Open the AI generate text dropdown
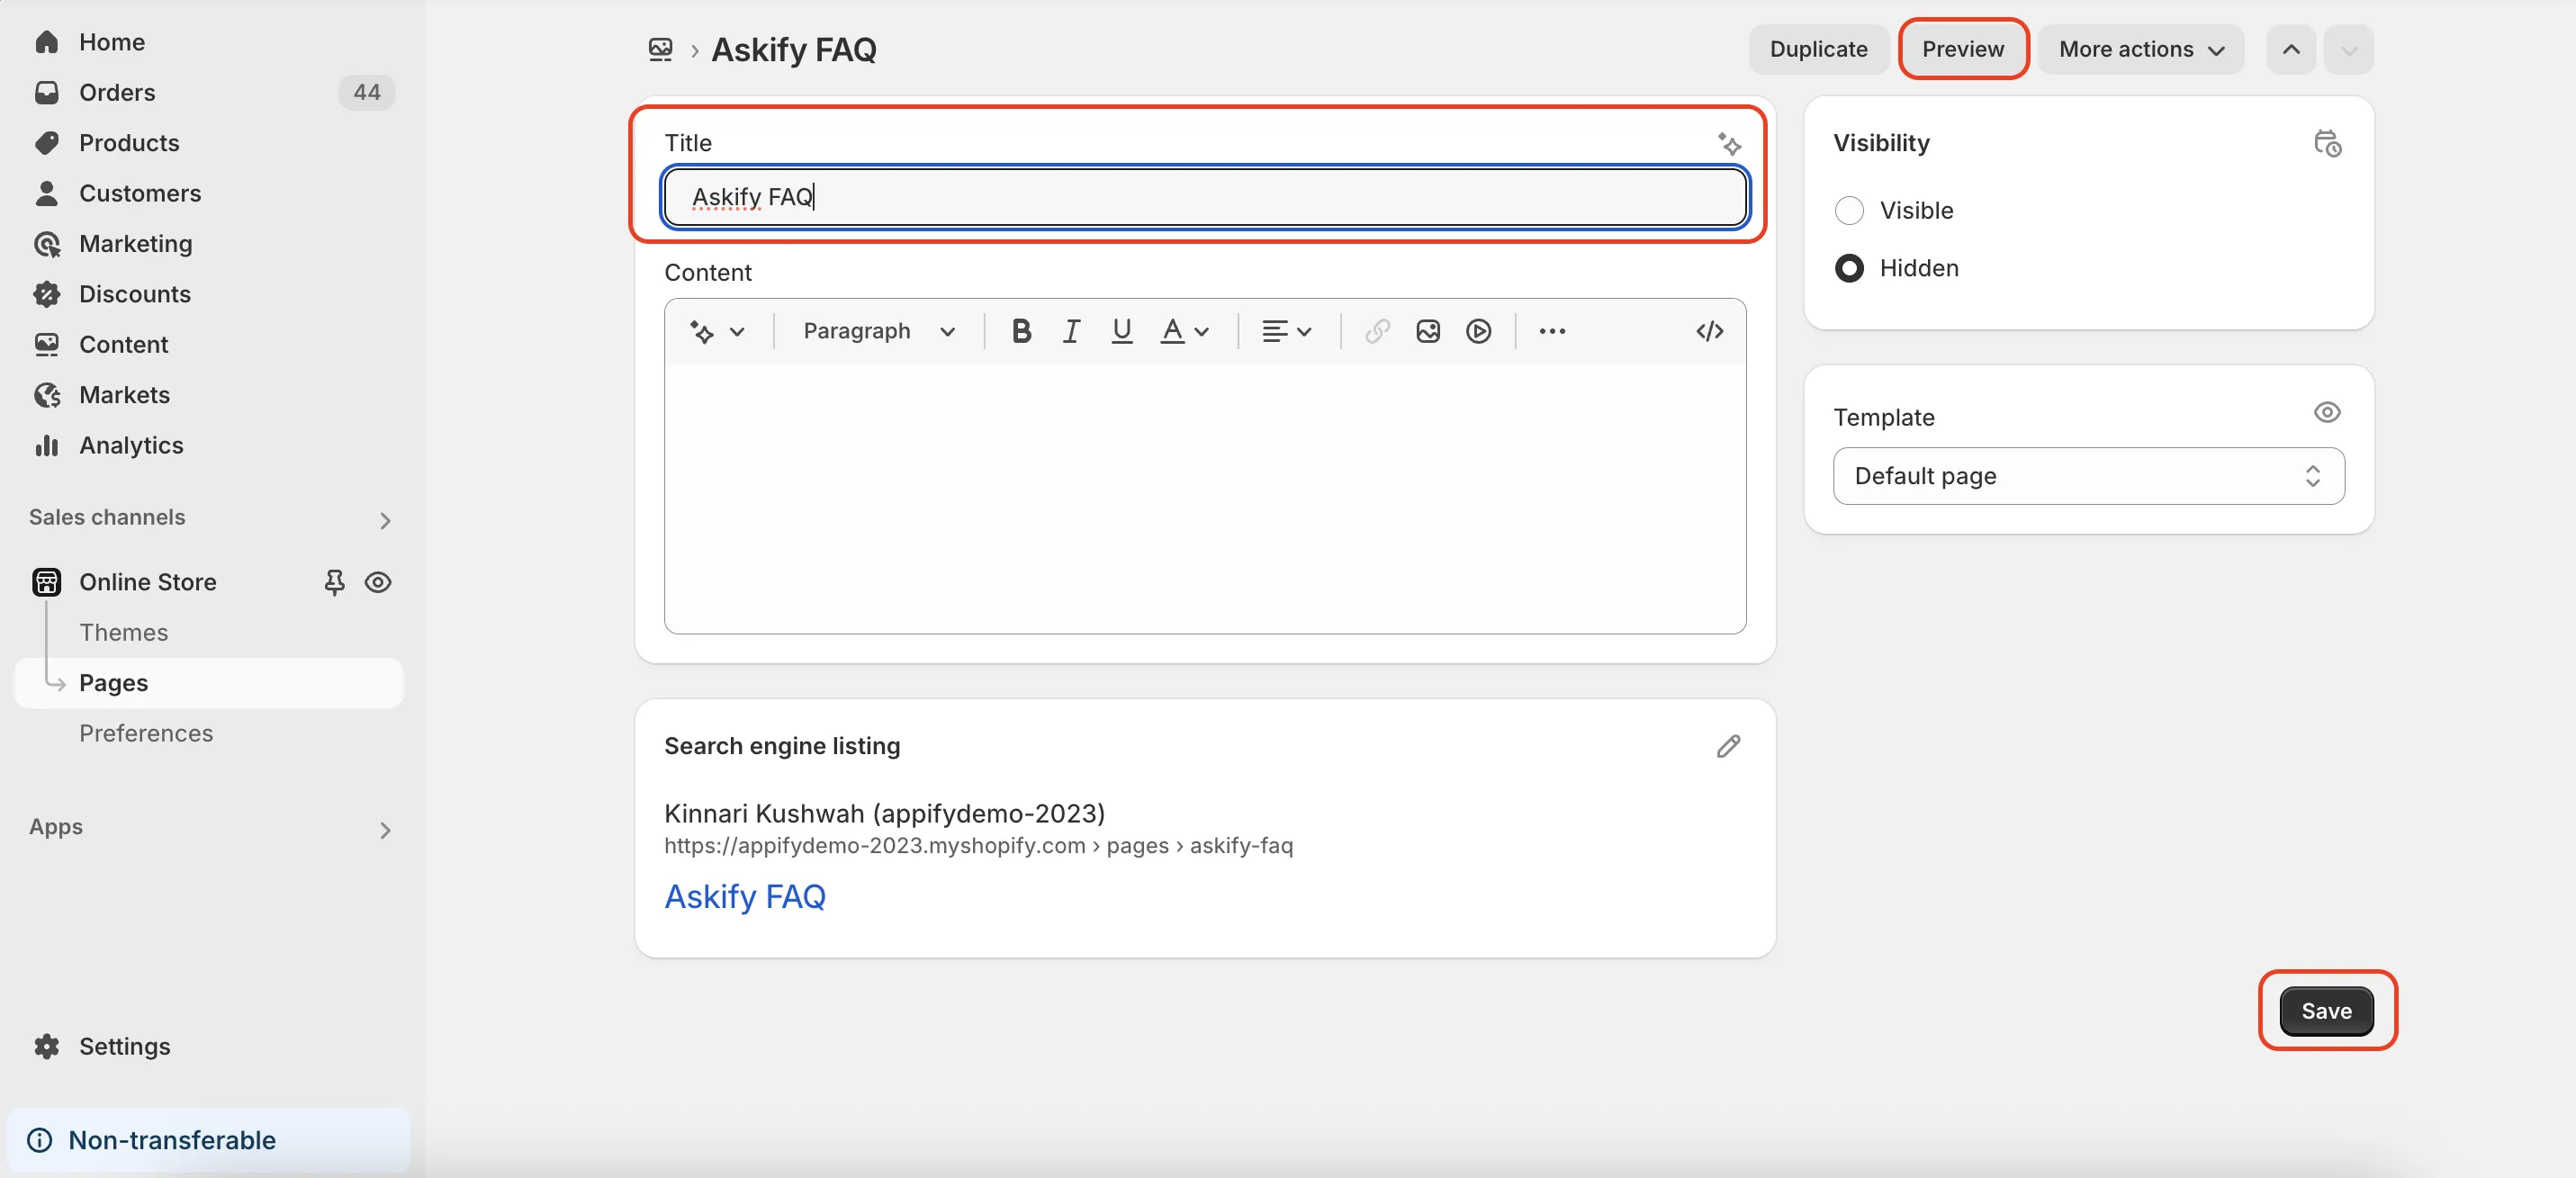Image resolution: width=2576 pixels, height=1178 pixels. pos(717,331)
